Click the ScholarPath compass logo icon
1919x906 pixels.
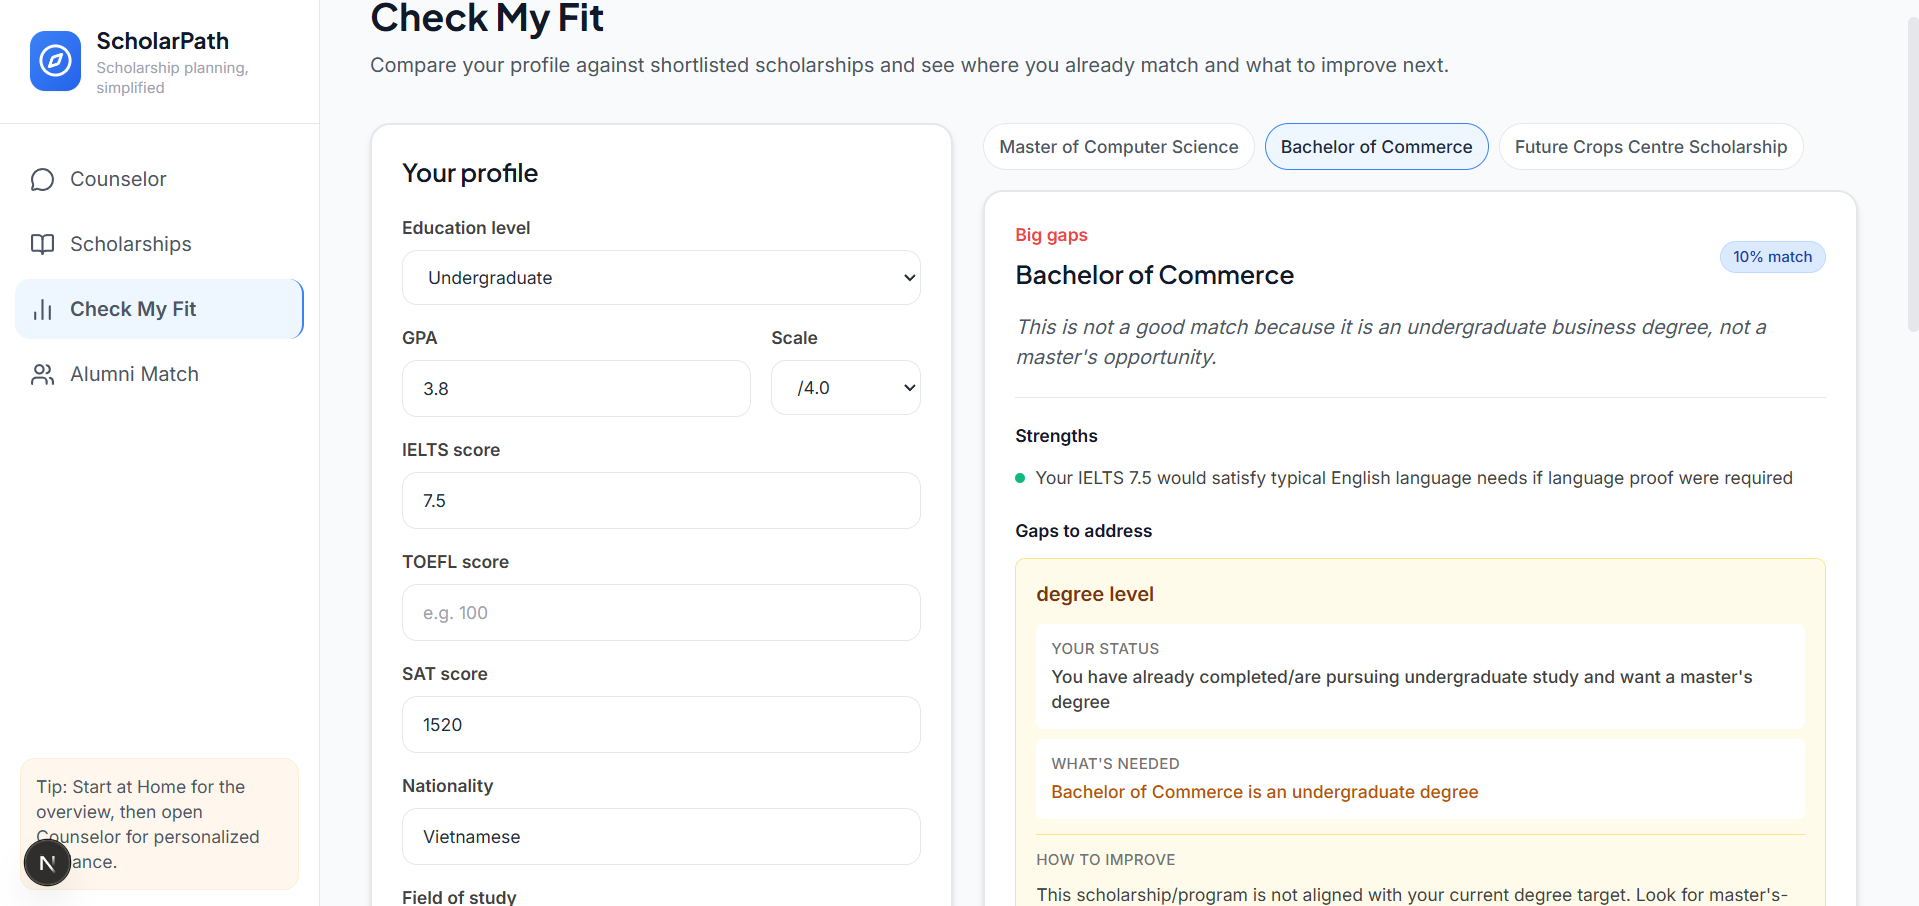(55, 61)
